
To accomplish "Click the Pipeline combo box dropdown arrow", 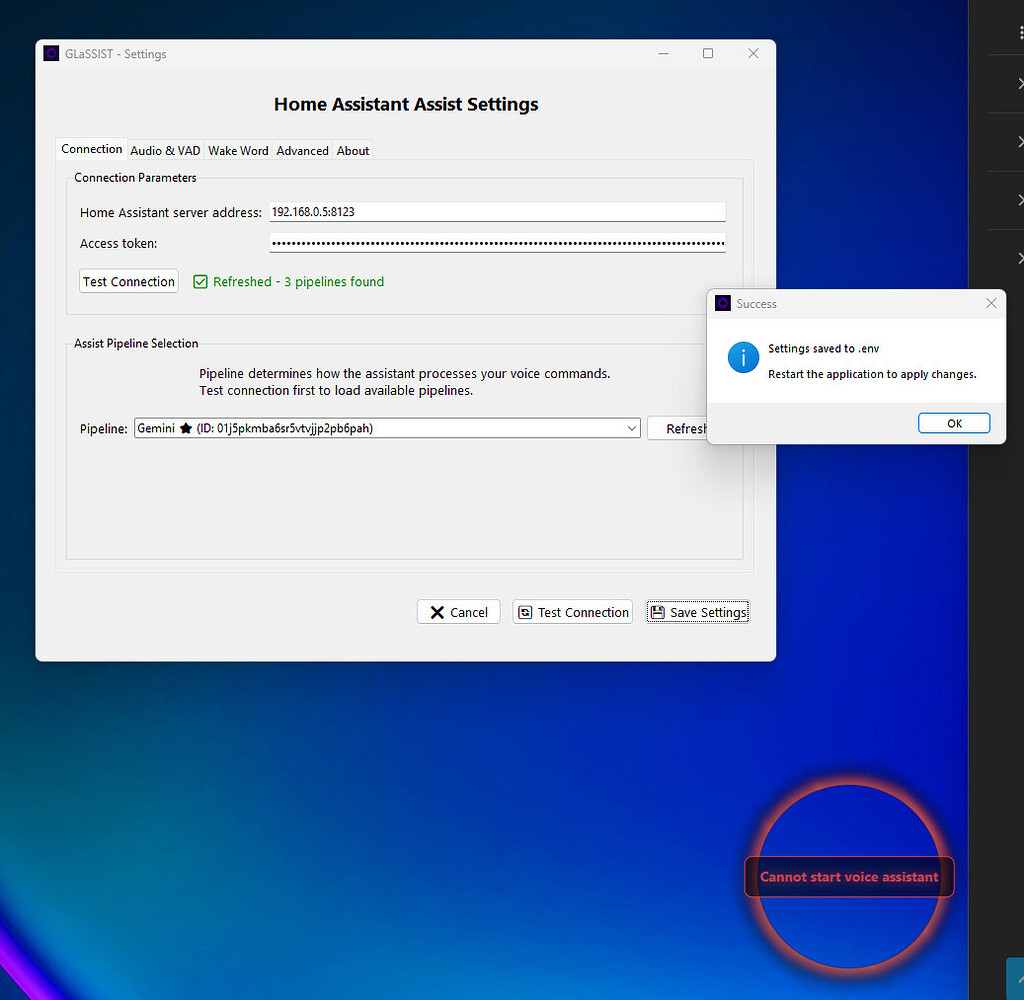I will click(x=632, y=427).
